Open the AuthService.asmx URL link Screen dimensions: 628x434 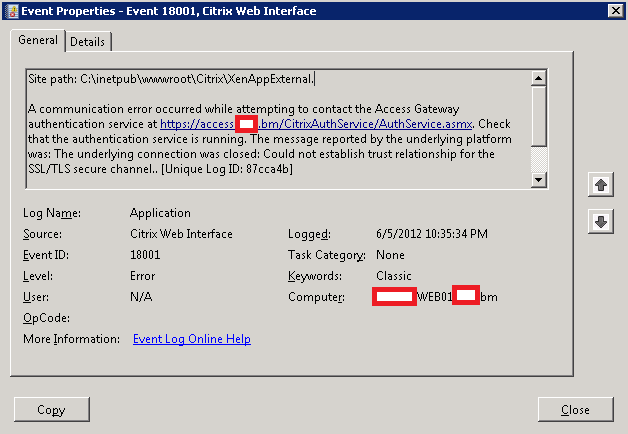pos(316,124)
